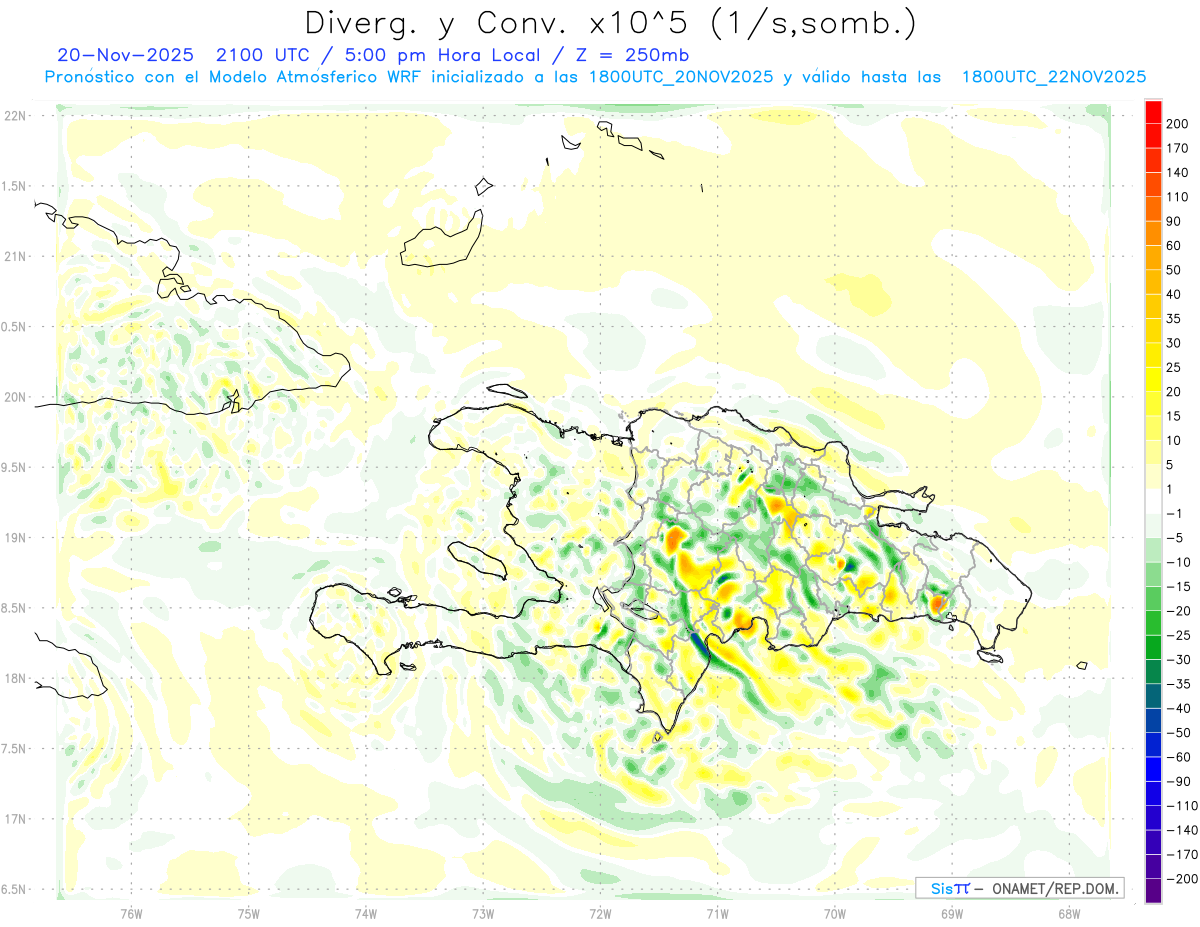Click the 'Diverg. y Conv. x10^5 (1/s,somb.)' title

click(x=610, y=23)
